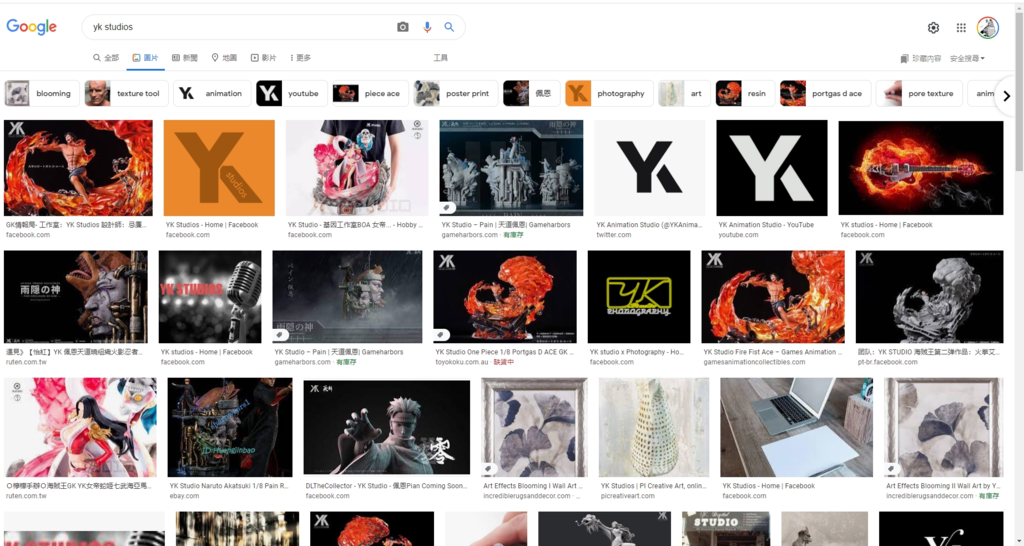Open the Google apps grid
Screen dimensions: 1024x546
961,27
